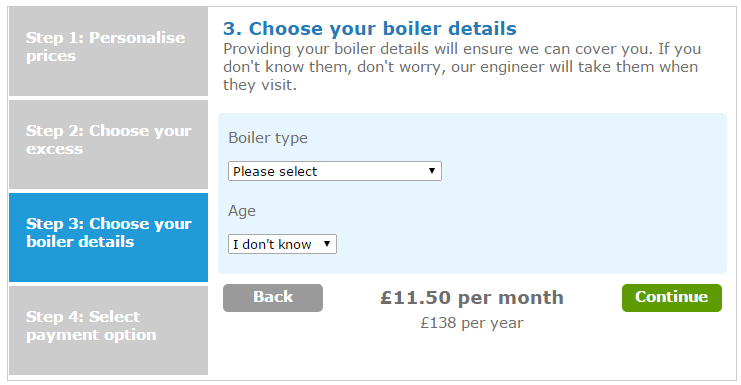The image size is (741, 385).
Task: Click the green Continue button
Action: pyautogui.click(x=672, y=298)
